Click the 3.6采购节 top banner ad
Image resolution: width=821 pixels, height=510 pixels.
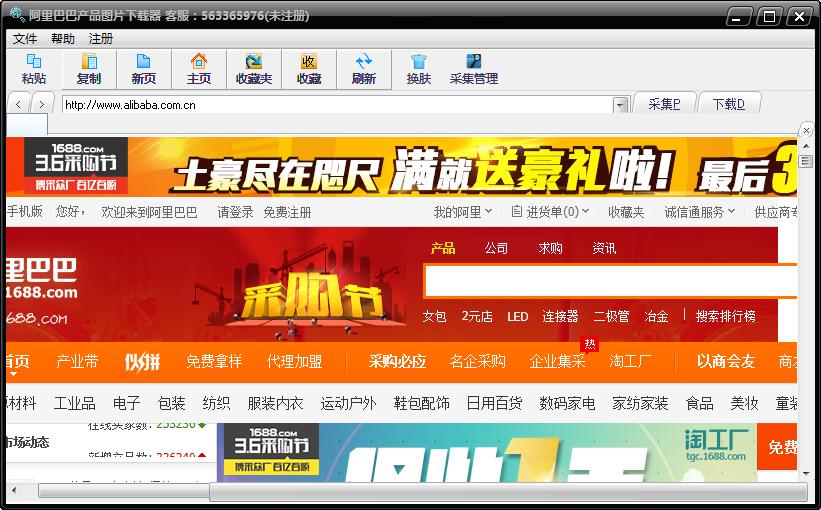click(x=402, y=167)
